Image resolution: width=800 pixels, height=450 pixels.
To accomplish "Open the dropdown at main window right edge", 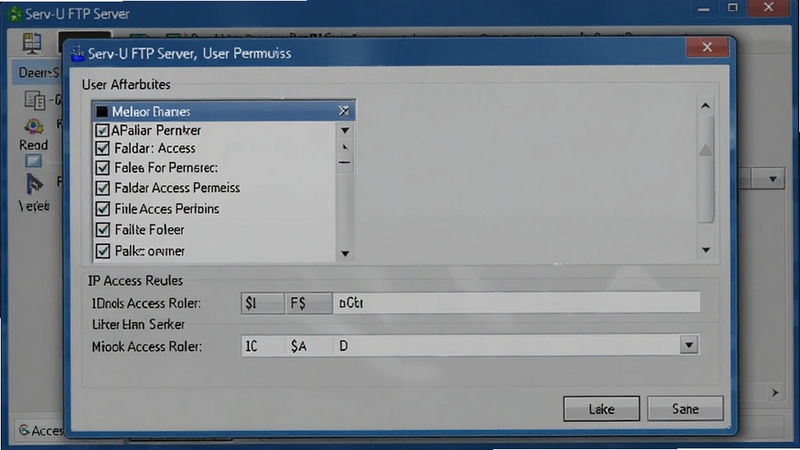I will coord(772,179).
